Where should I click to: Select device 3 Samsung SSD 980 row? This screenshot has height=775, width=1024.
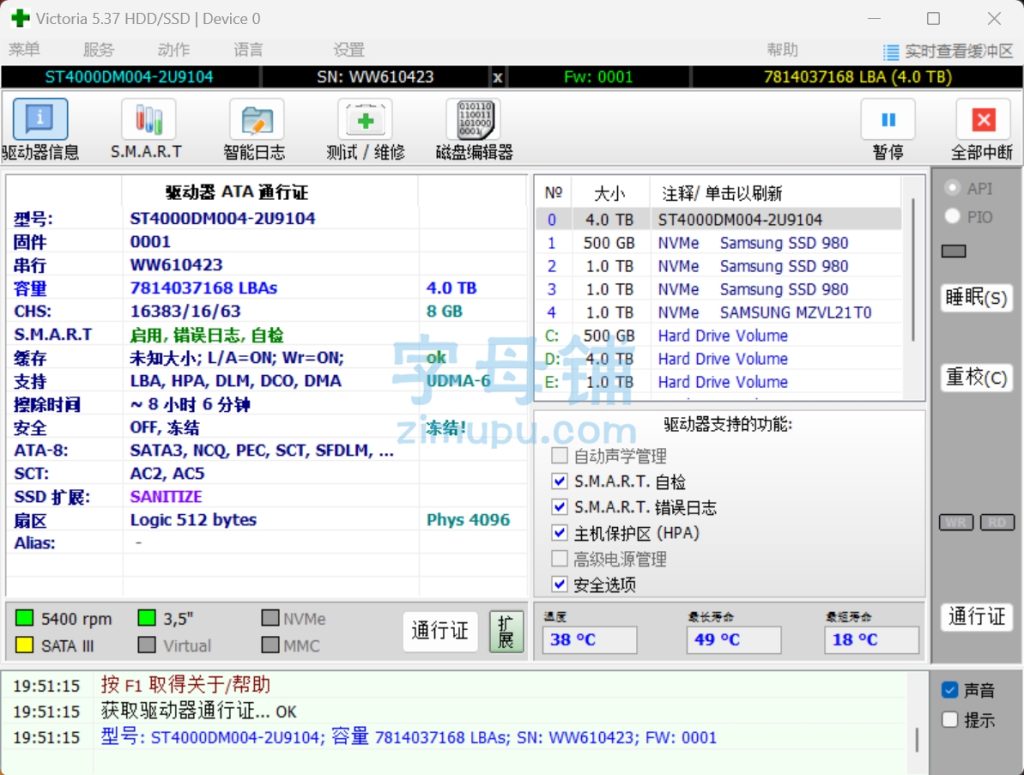click(718, 289)
